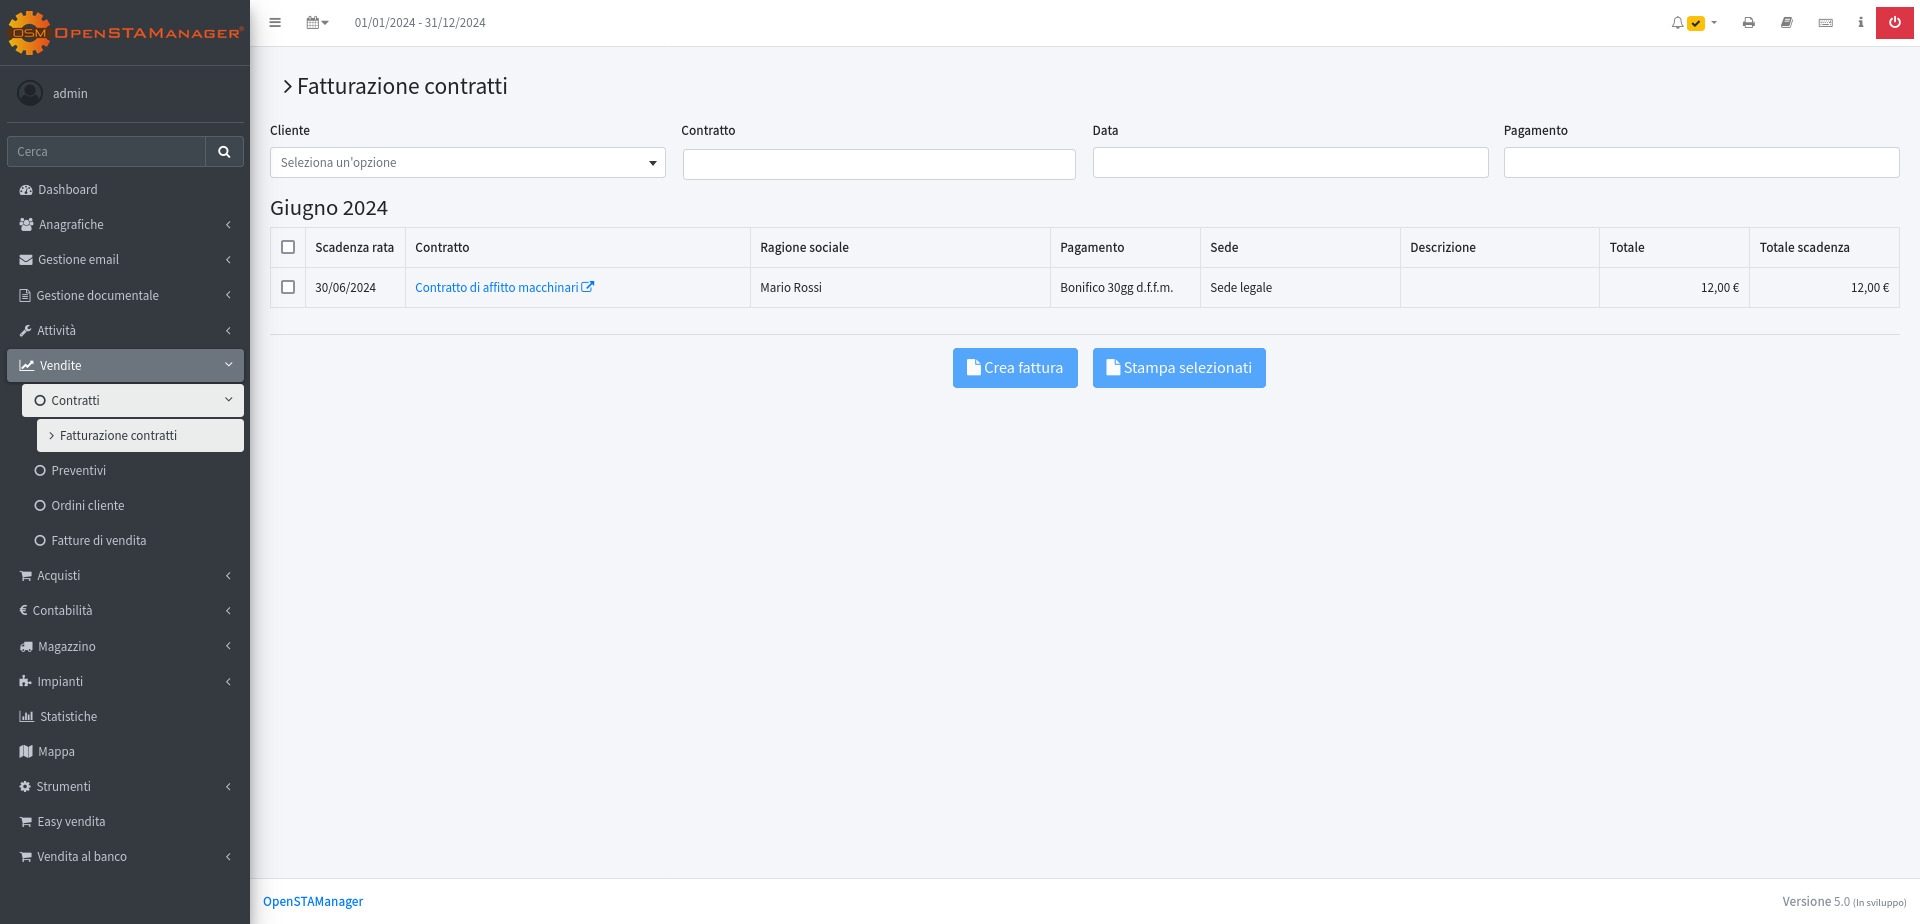Click the Stampa selezionati button
Screen dimensions: 1920x924
[x=1178, y=368]
